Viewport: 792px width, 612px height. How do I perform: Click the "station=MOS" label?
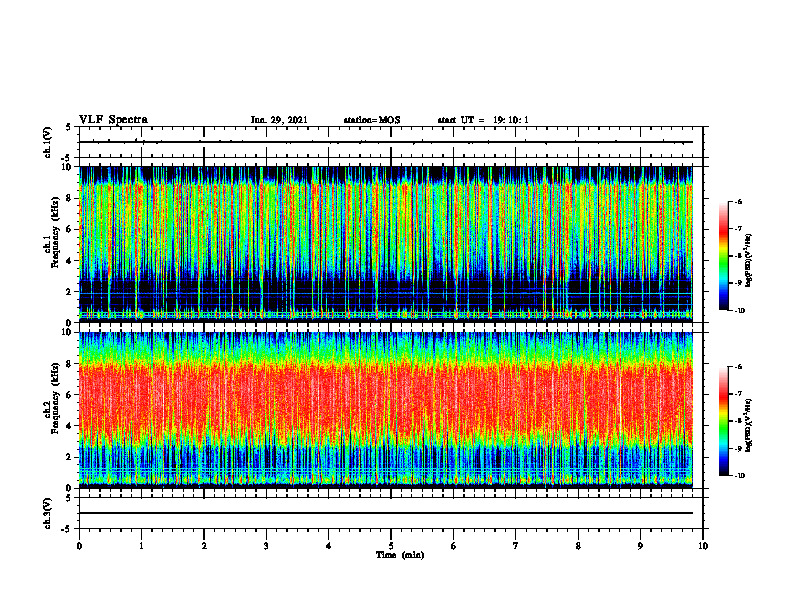(x=372, y=120)
